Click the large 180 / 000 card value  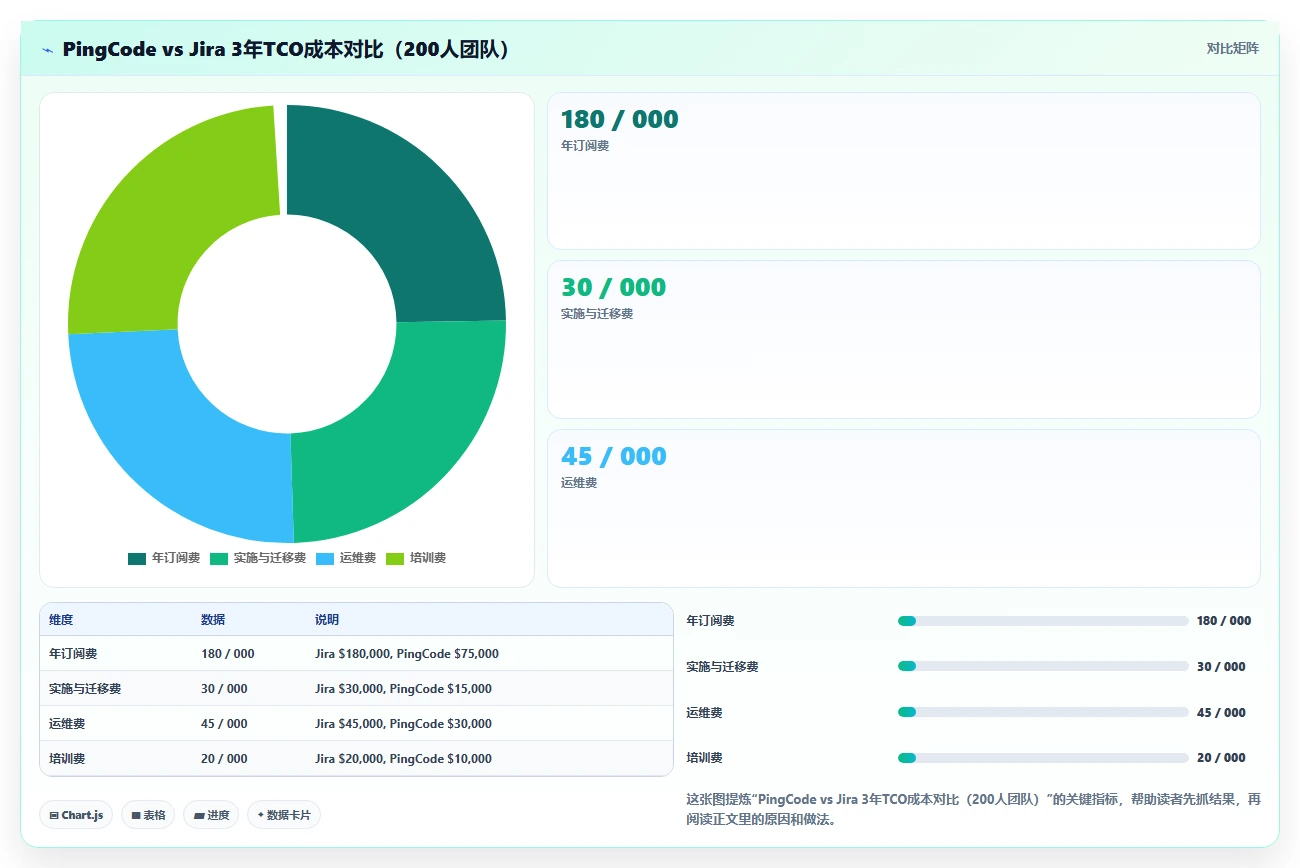tap(619, 119)
